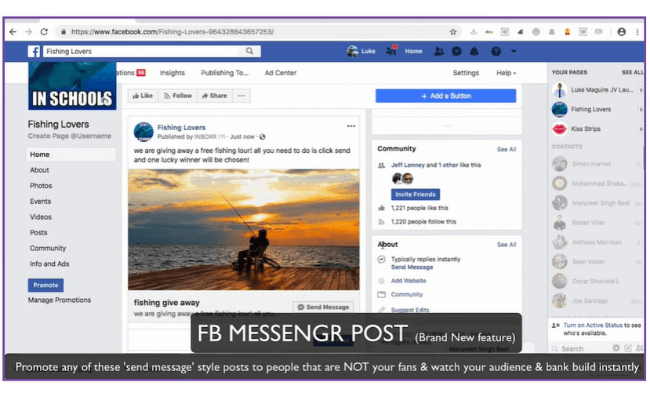
Task: Select About in the page sidebar
Action: tap(39, 170)
